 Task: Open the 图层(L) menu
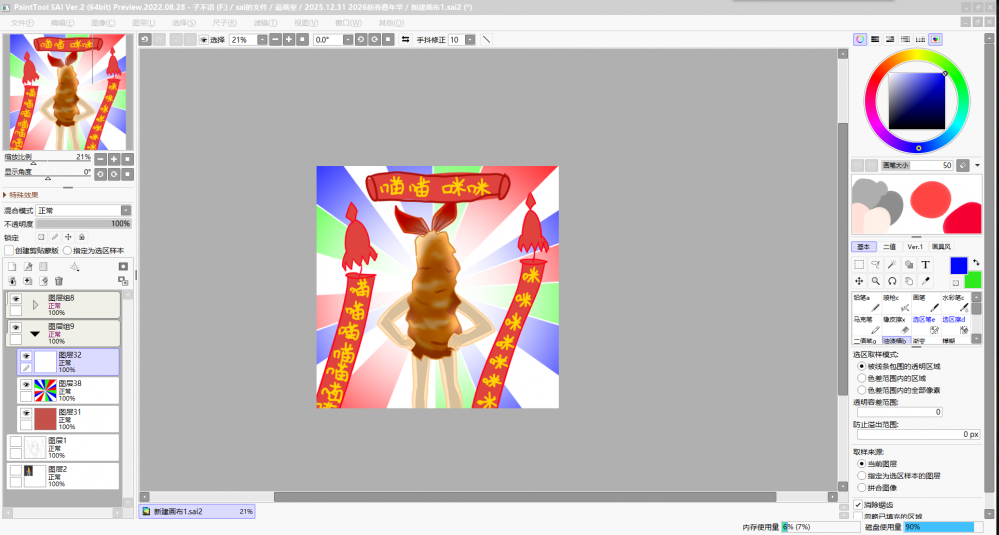(x=143, y=23)
